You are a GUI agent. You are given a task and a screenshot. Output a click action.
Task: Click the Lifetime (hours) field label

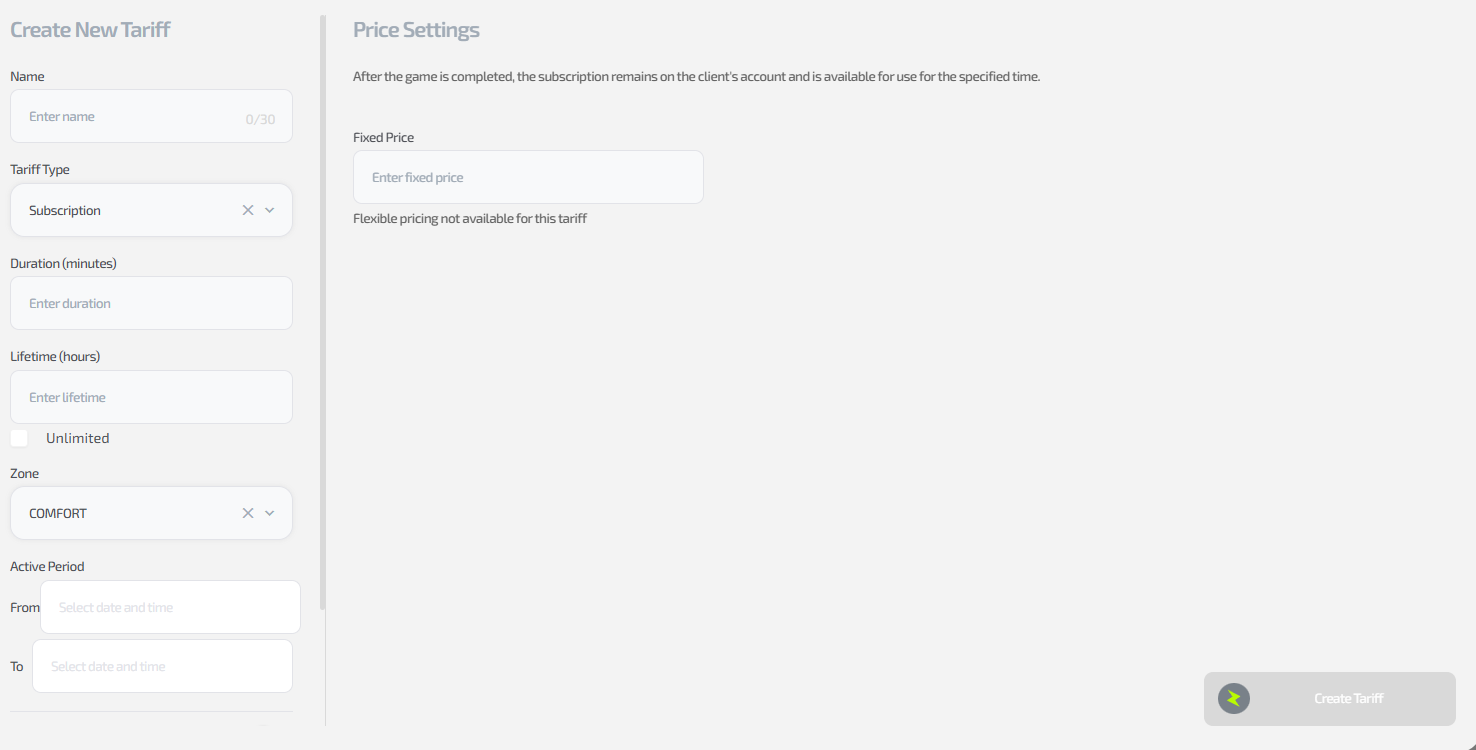point(55,356)
